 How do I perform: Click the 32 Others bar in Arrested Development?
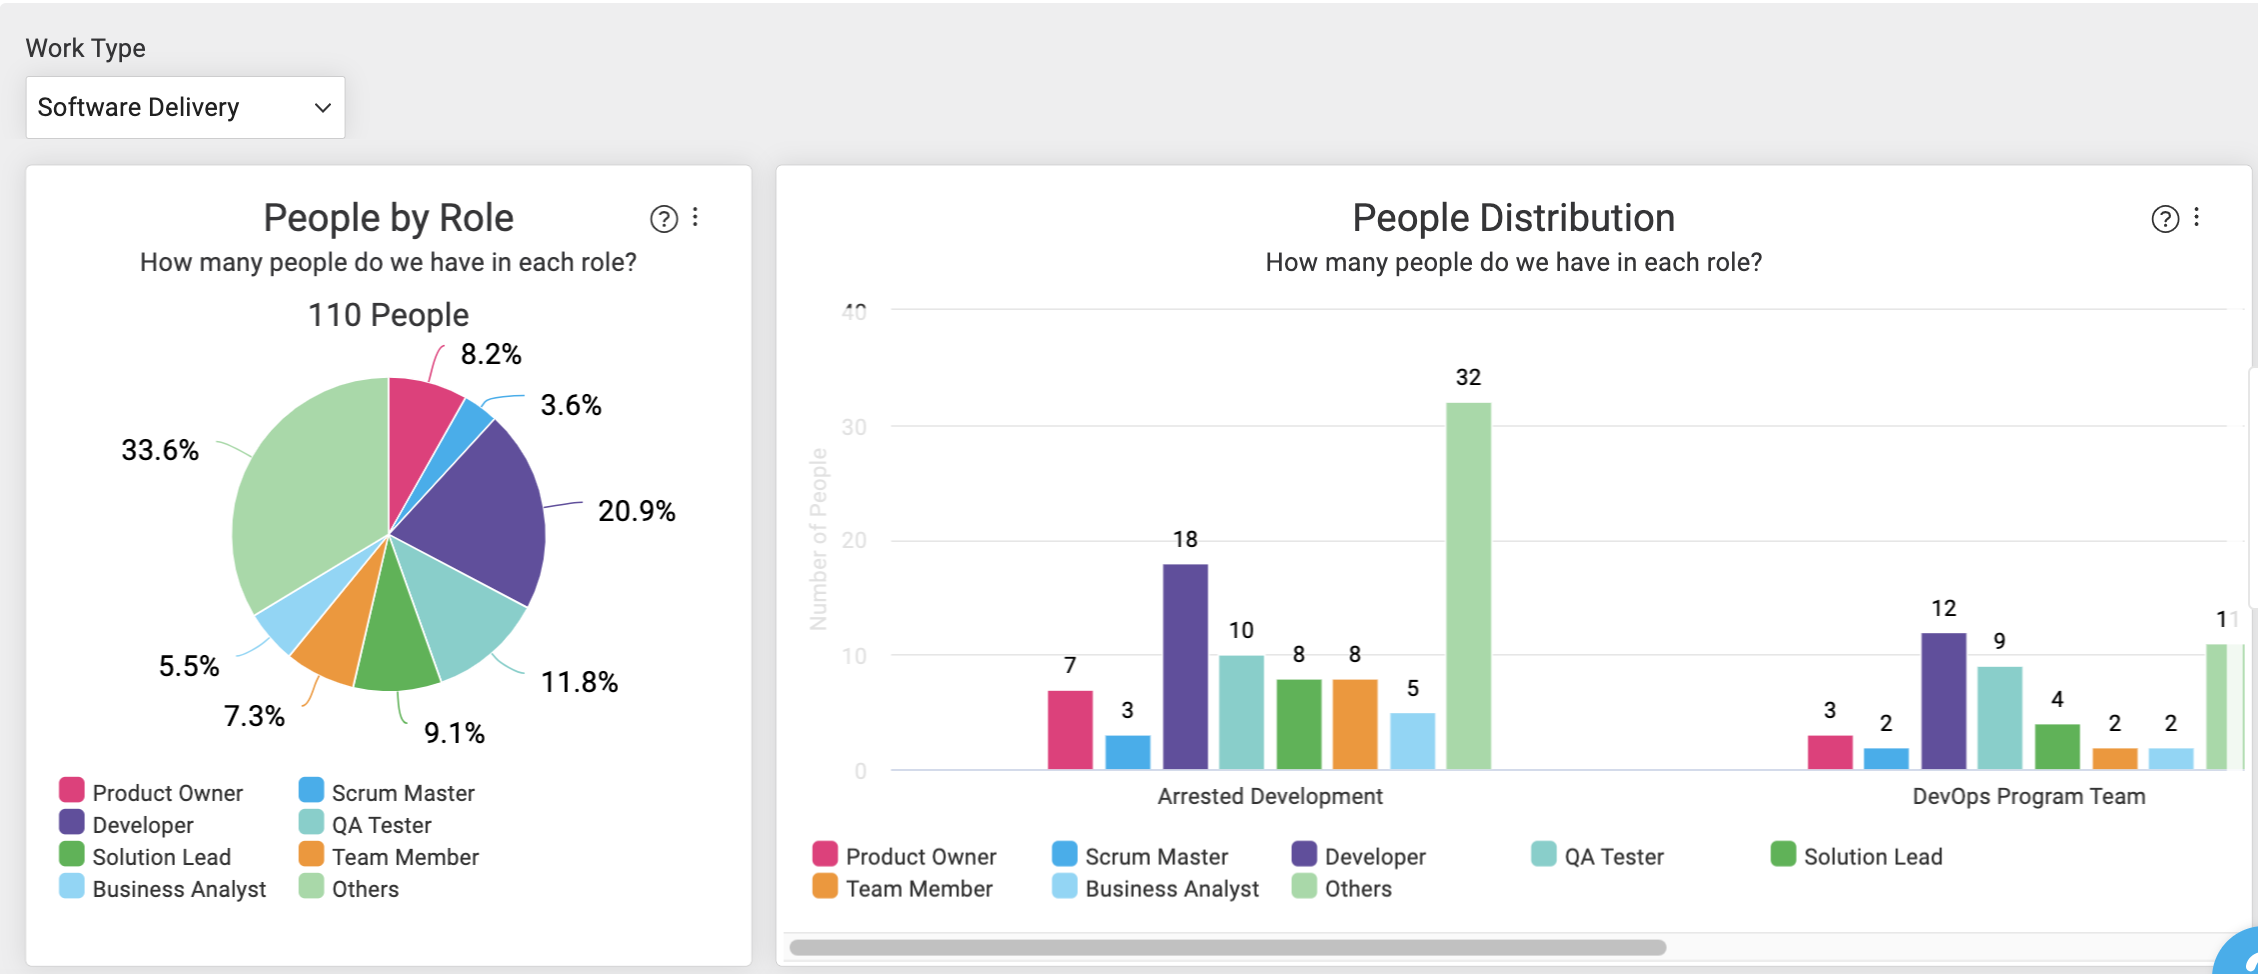[x=1468, y=586]
